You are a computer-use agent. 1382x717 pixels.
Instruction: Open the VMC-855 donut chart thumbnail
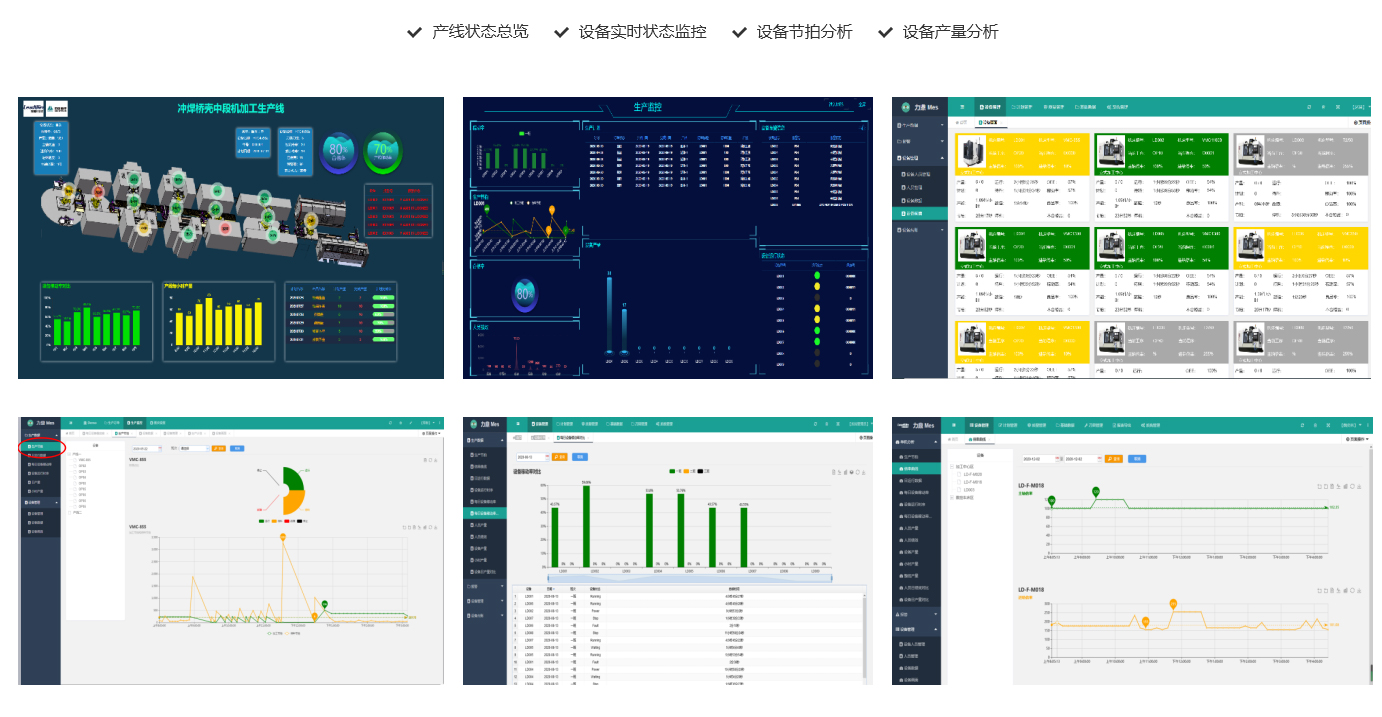coord(231,551)
